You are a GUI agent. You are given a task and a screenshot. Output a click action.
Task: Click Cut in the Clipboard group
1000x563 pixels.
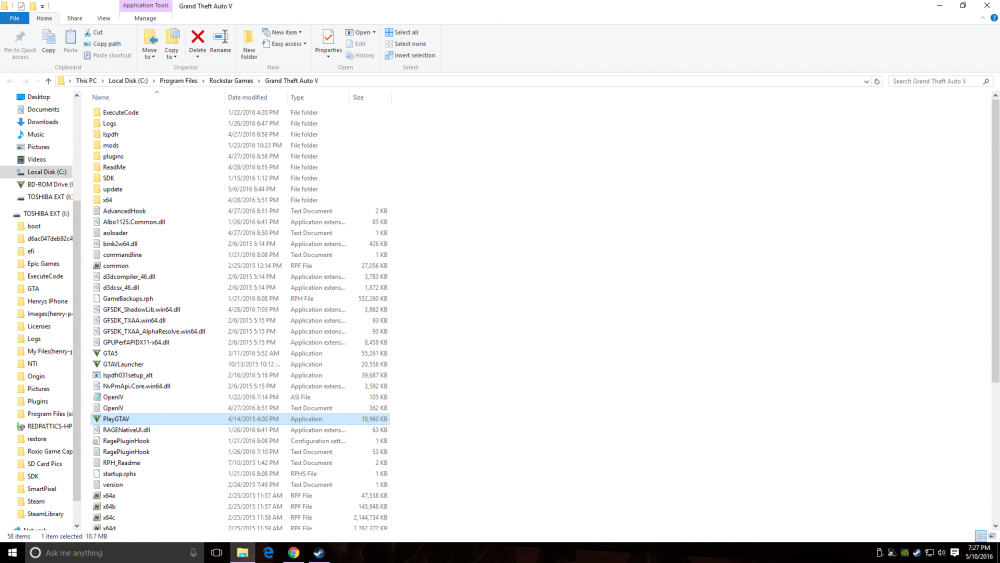click(93, 32)
